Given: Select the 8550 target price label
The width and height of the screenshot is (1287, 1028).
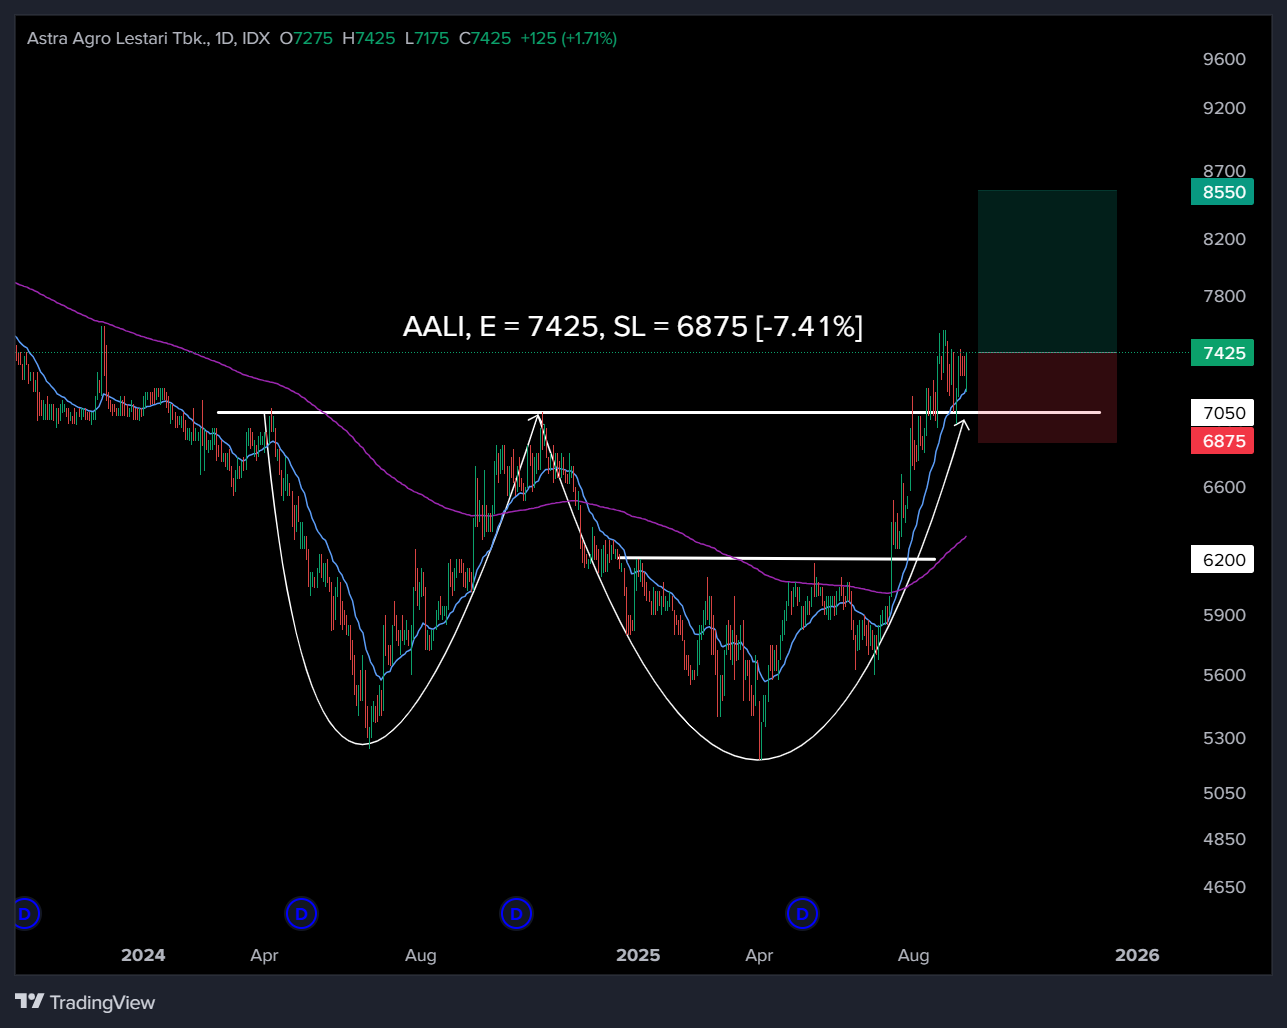Looking at the screenshot, I should [1222, 192].
